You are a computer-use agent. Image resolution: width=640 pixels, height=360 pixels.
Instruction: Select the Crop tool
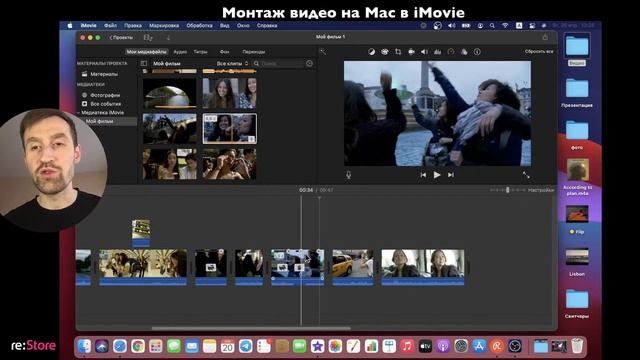398,52
